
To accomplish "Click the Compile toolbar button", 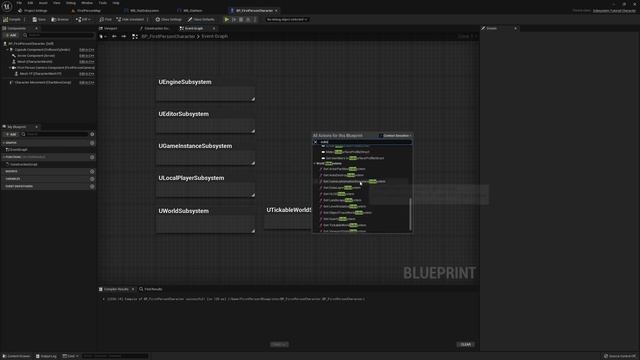I will pyautogui.click(x=12, y=19).
